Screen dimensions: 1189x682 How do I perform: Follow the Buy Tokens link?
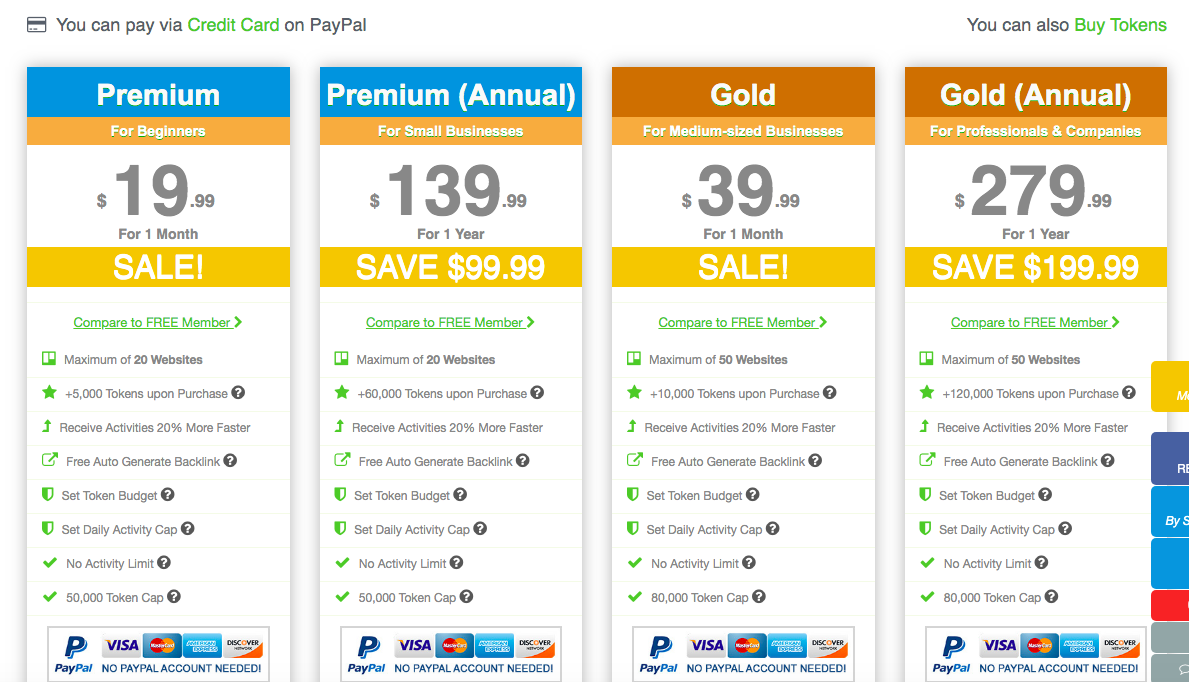coord(1120,25)
